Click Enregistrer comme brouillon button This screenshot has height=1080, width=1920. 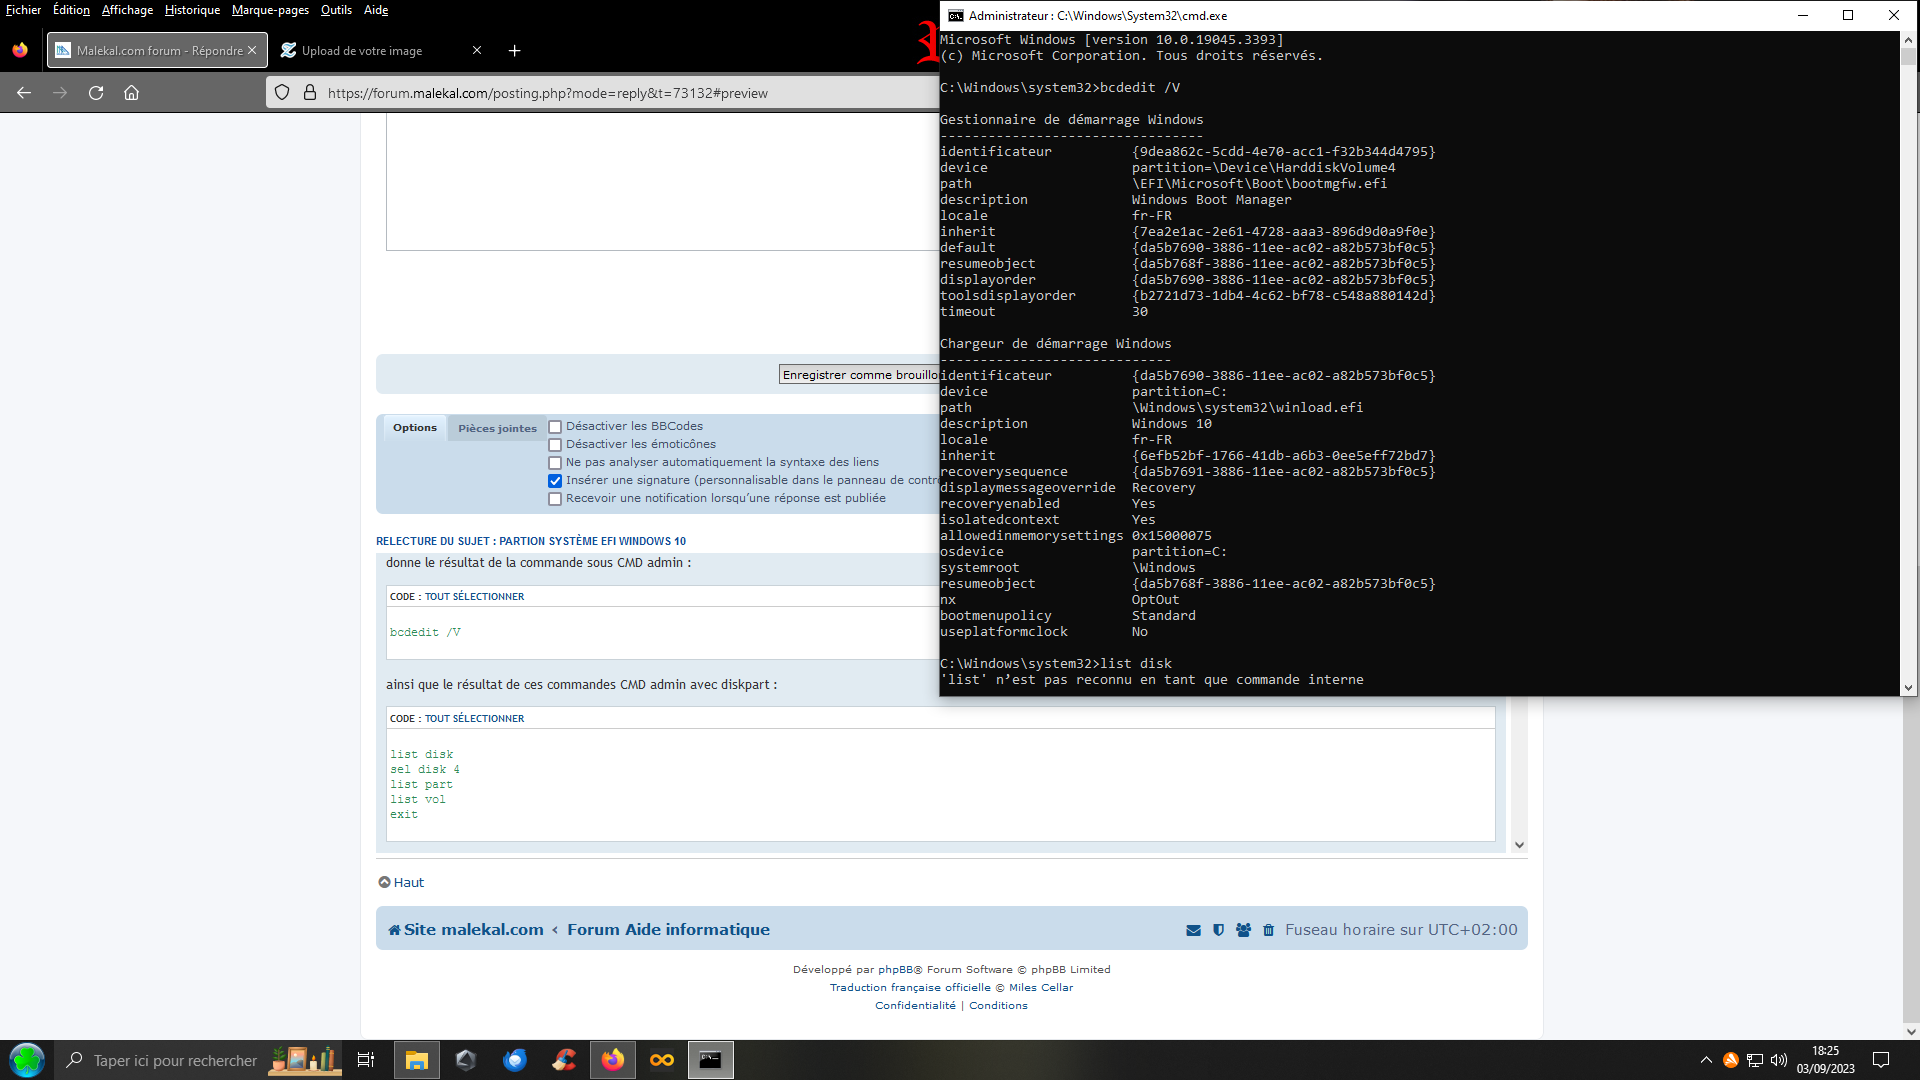[859, 375]
